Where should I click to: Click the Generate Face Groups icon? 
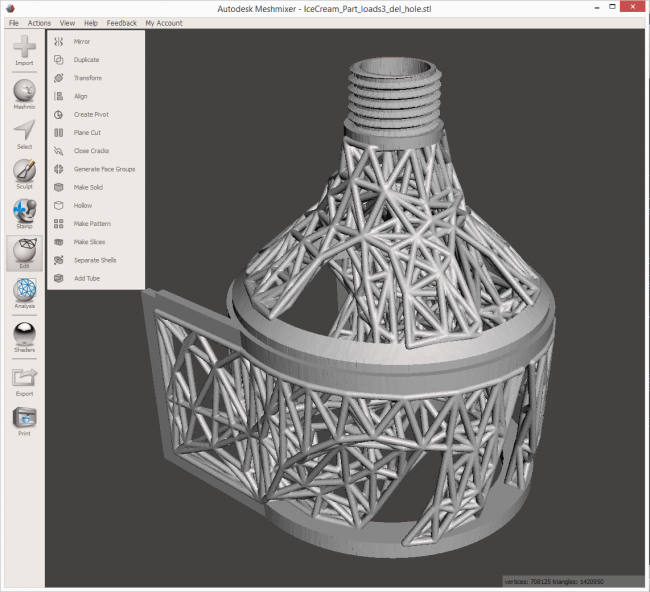58,169
